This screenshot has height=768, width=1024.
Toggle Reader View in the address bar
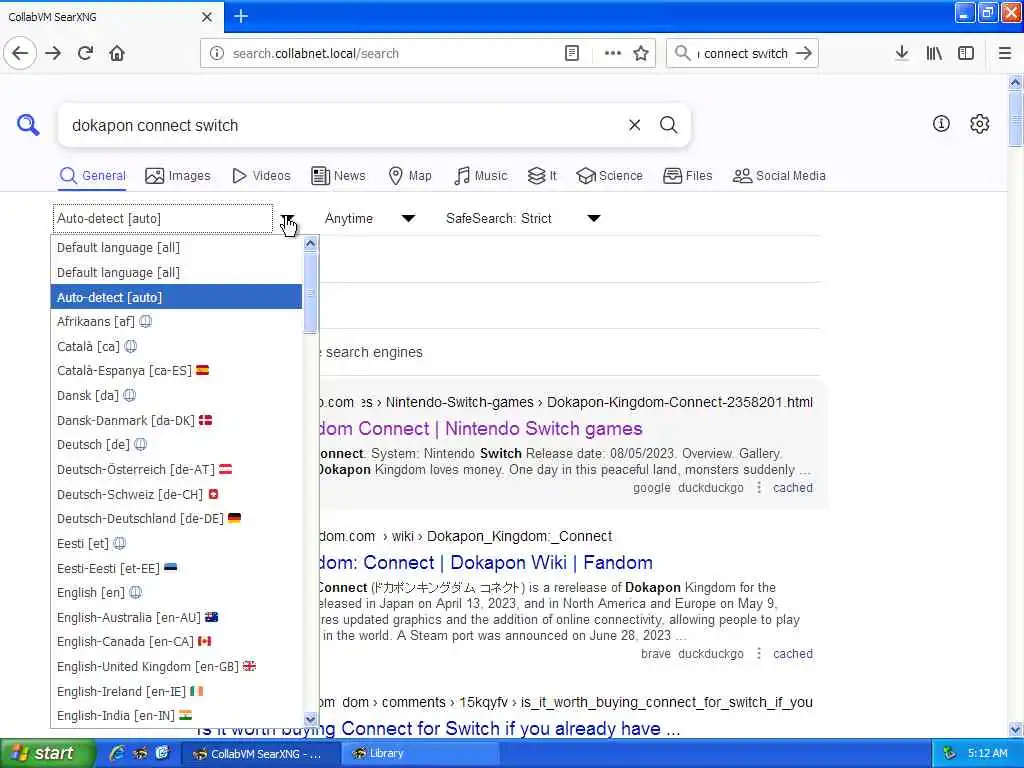tap(571, 54)
